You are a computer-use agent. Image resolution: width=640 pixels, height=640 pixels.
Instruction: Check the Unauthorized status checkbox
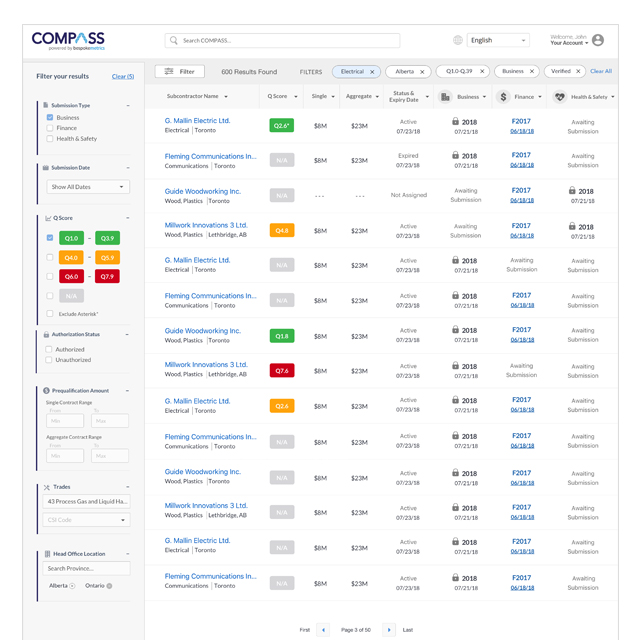coord(49,360)
